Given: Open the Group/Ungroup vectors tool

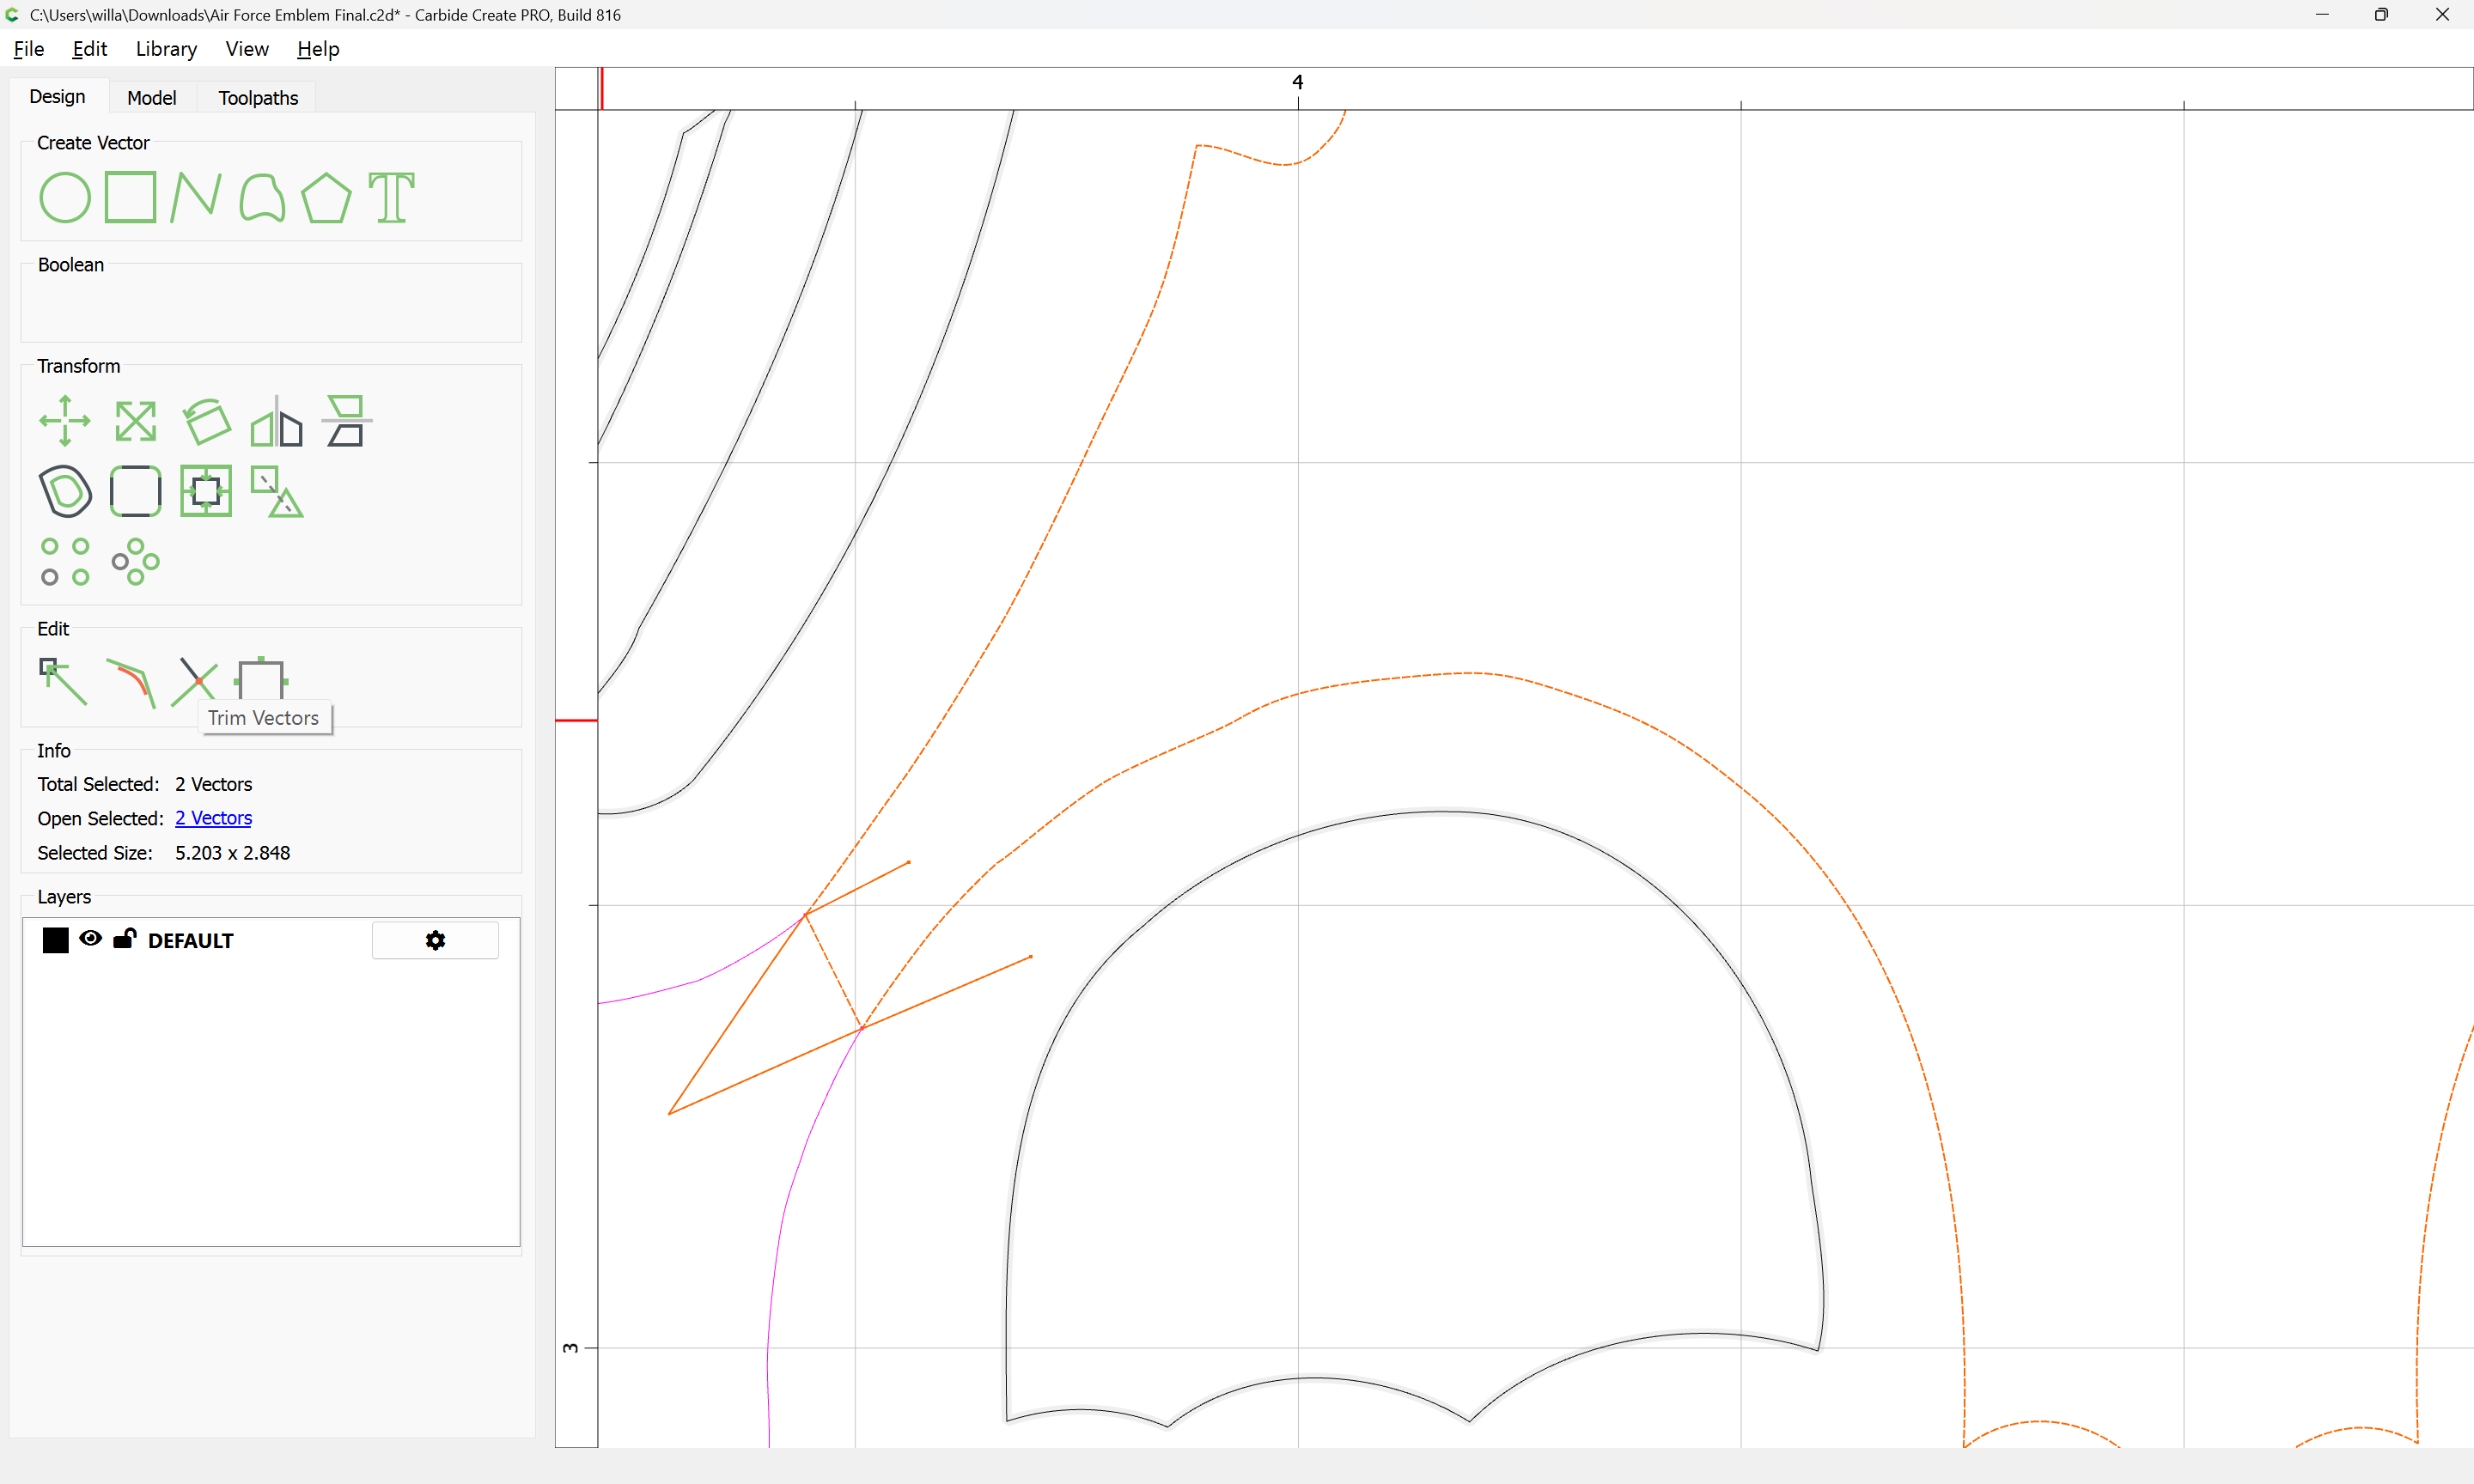Looking at the screenshot, I should pyautogui.click(x=277, y=491).
